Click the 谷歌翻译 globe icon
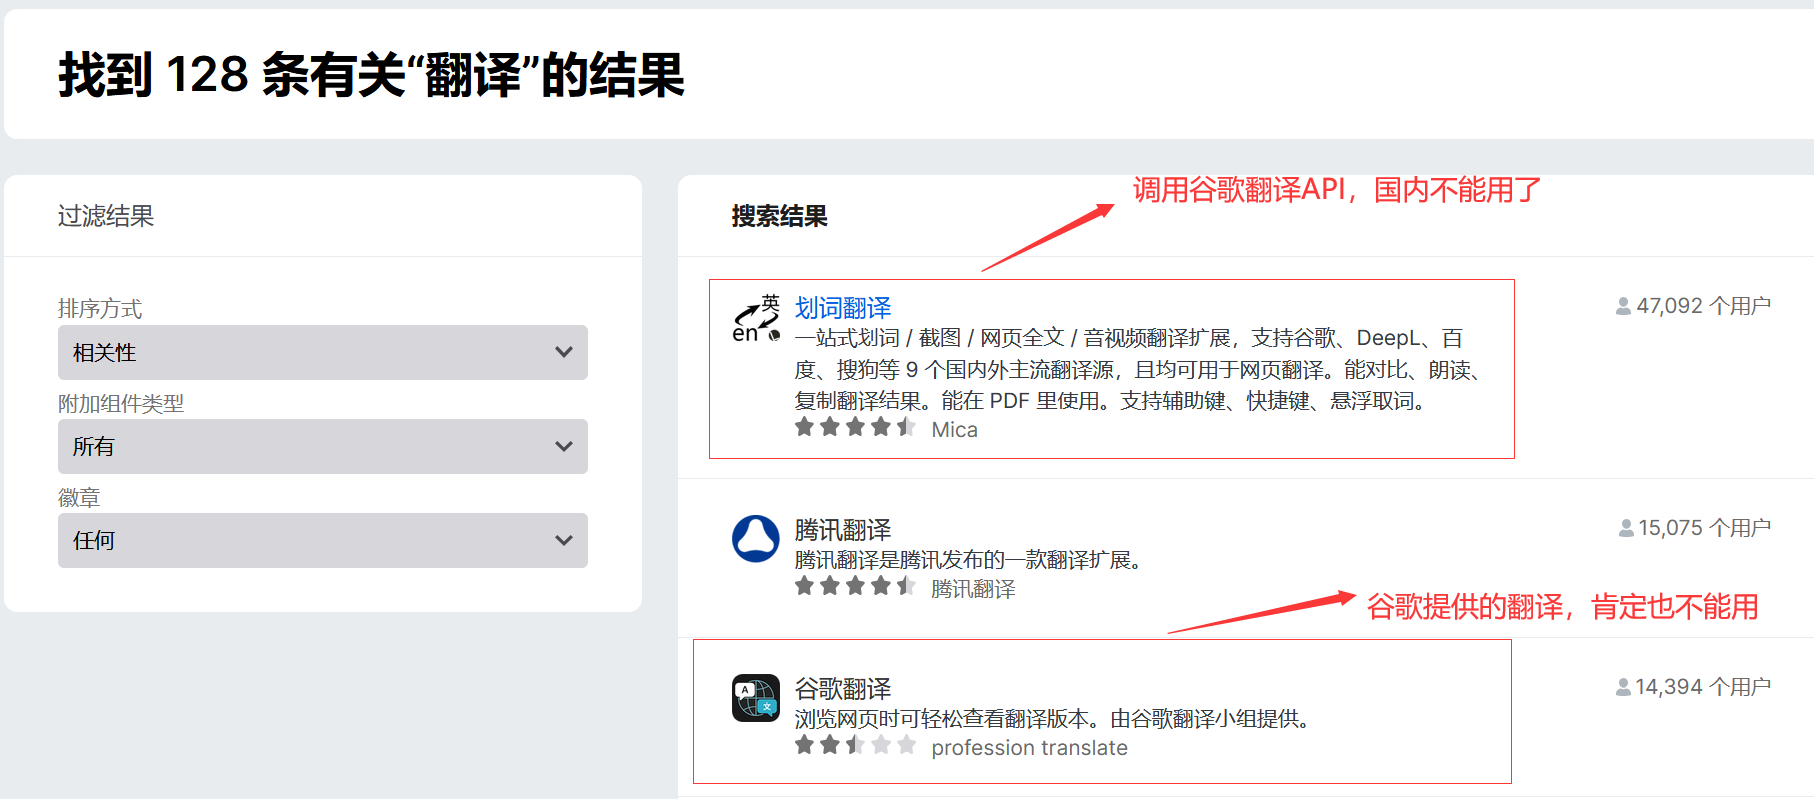The height and width of the screenshot is (799, 1814). (x=756, y=698)
